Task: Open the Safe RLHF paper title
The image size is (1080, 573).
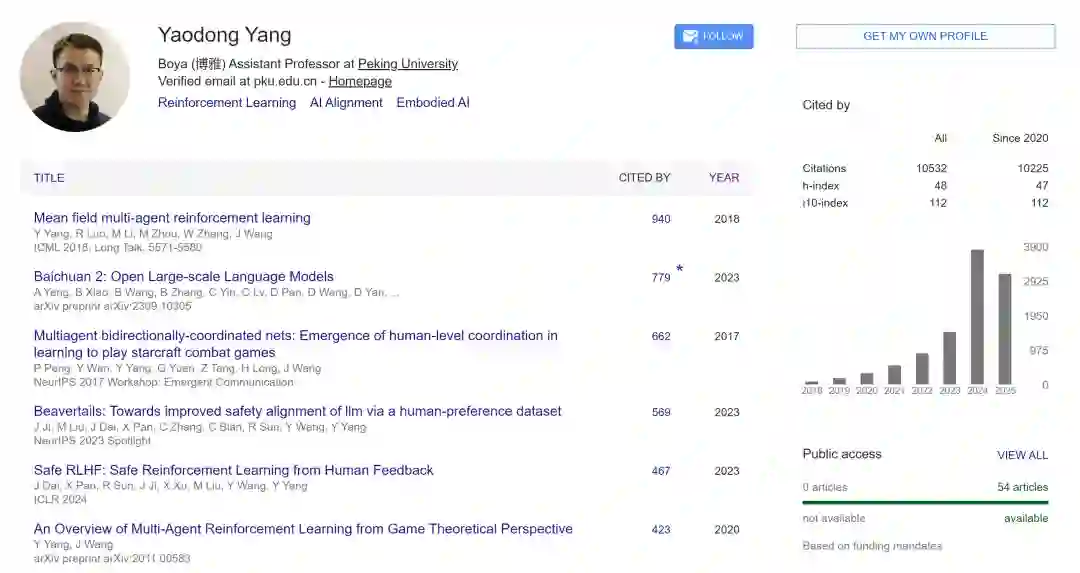Action: [x=233, y=470]
